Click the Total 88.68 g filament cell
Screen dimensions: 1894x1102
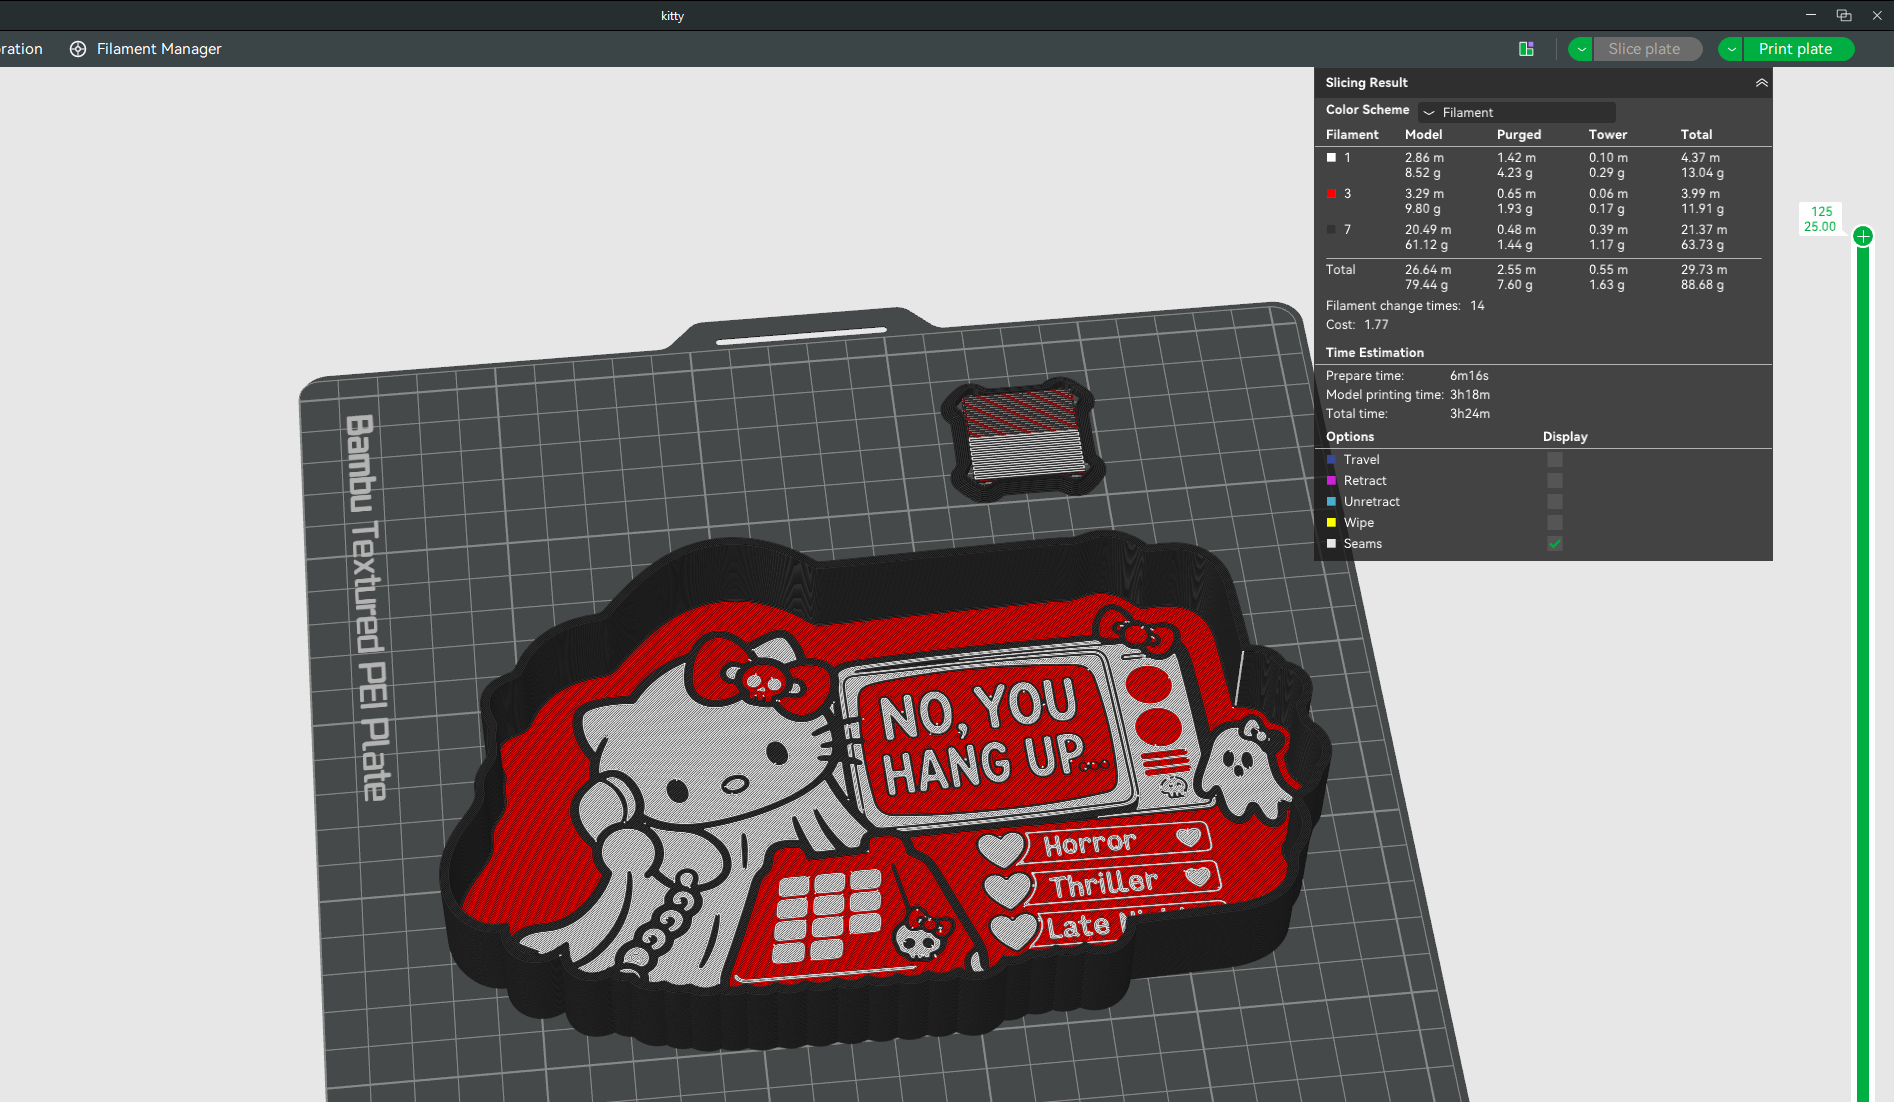(1702, 285)
